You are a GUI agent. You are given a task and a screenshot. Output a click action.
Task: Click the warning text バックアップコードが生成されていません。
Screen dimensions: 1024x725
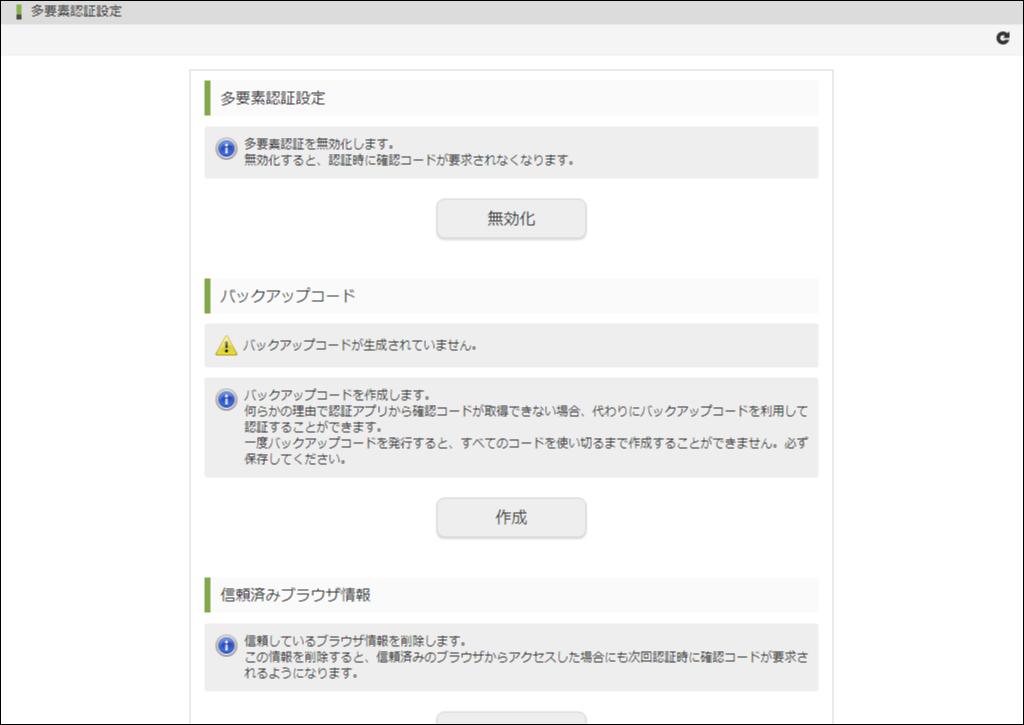(x=360, y=346)
